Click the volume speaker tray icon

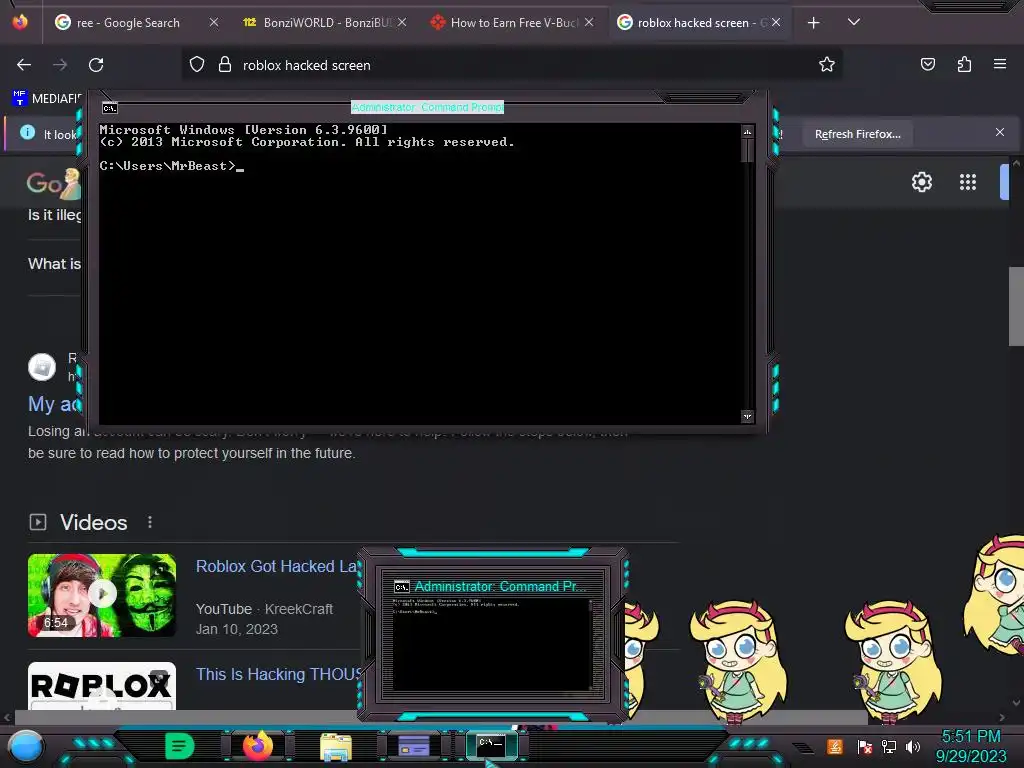click(913, 746)
